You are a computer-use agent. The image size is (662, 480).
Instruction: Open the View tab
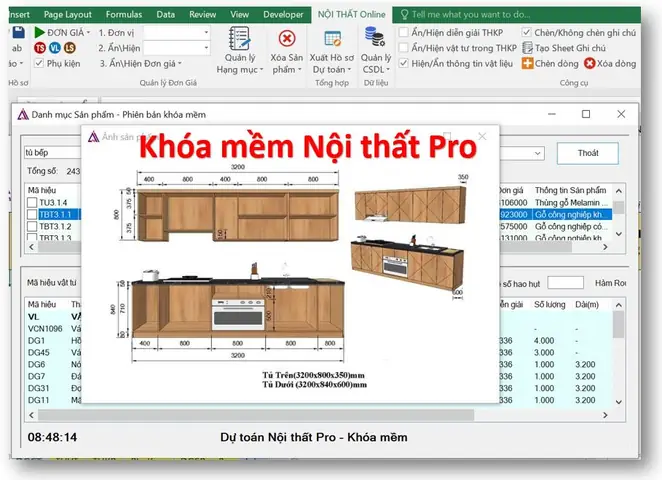(239, 15)
